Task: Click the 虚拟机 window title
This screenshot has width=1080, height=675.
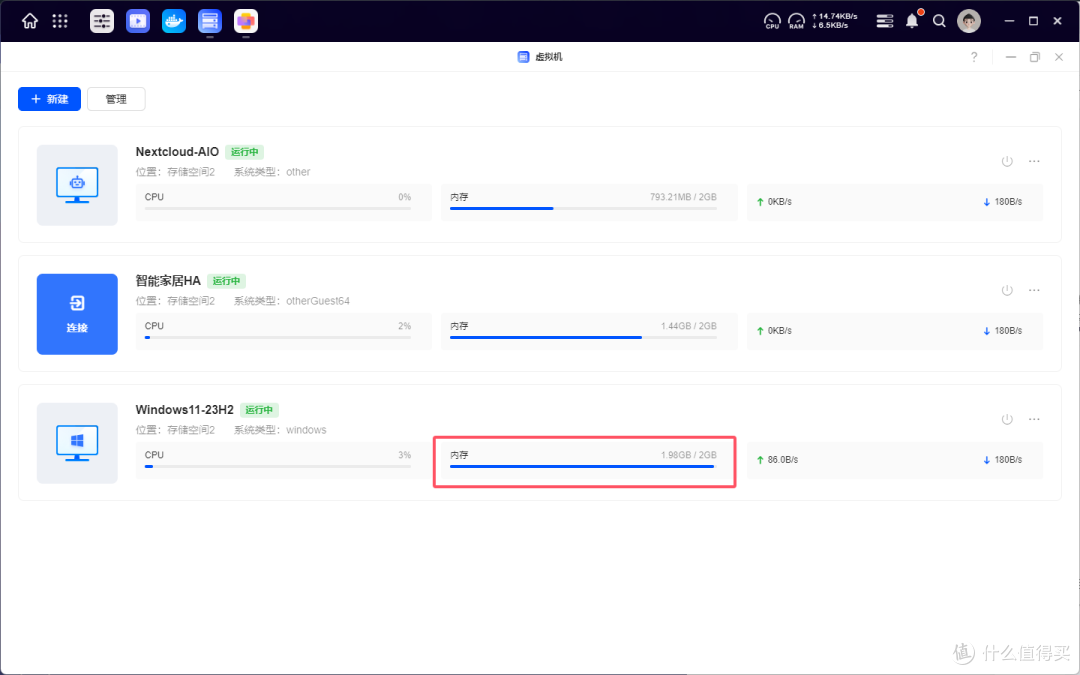Action: coord(549,57)
